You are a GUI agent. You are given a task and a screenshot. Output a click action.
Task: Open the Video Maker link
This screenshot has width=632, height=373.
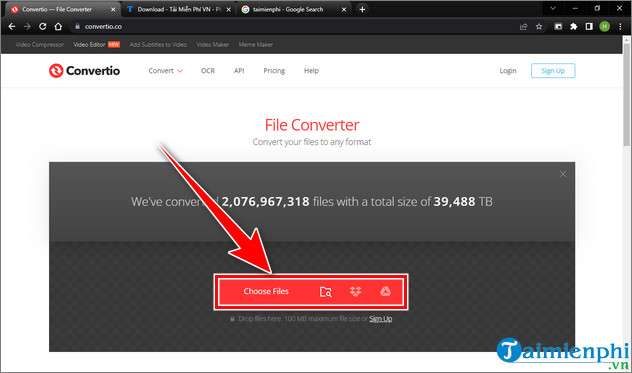[x=212, y=44]
